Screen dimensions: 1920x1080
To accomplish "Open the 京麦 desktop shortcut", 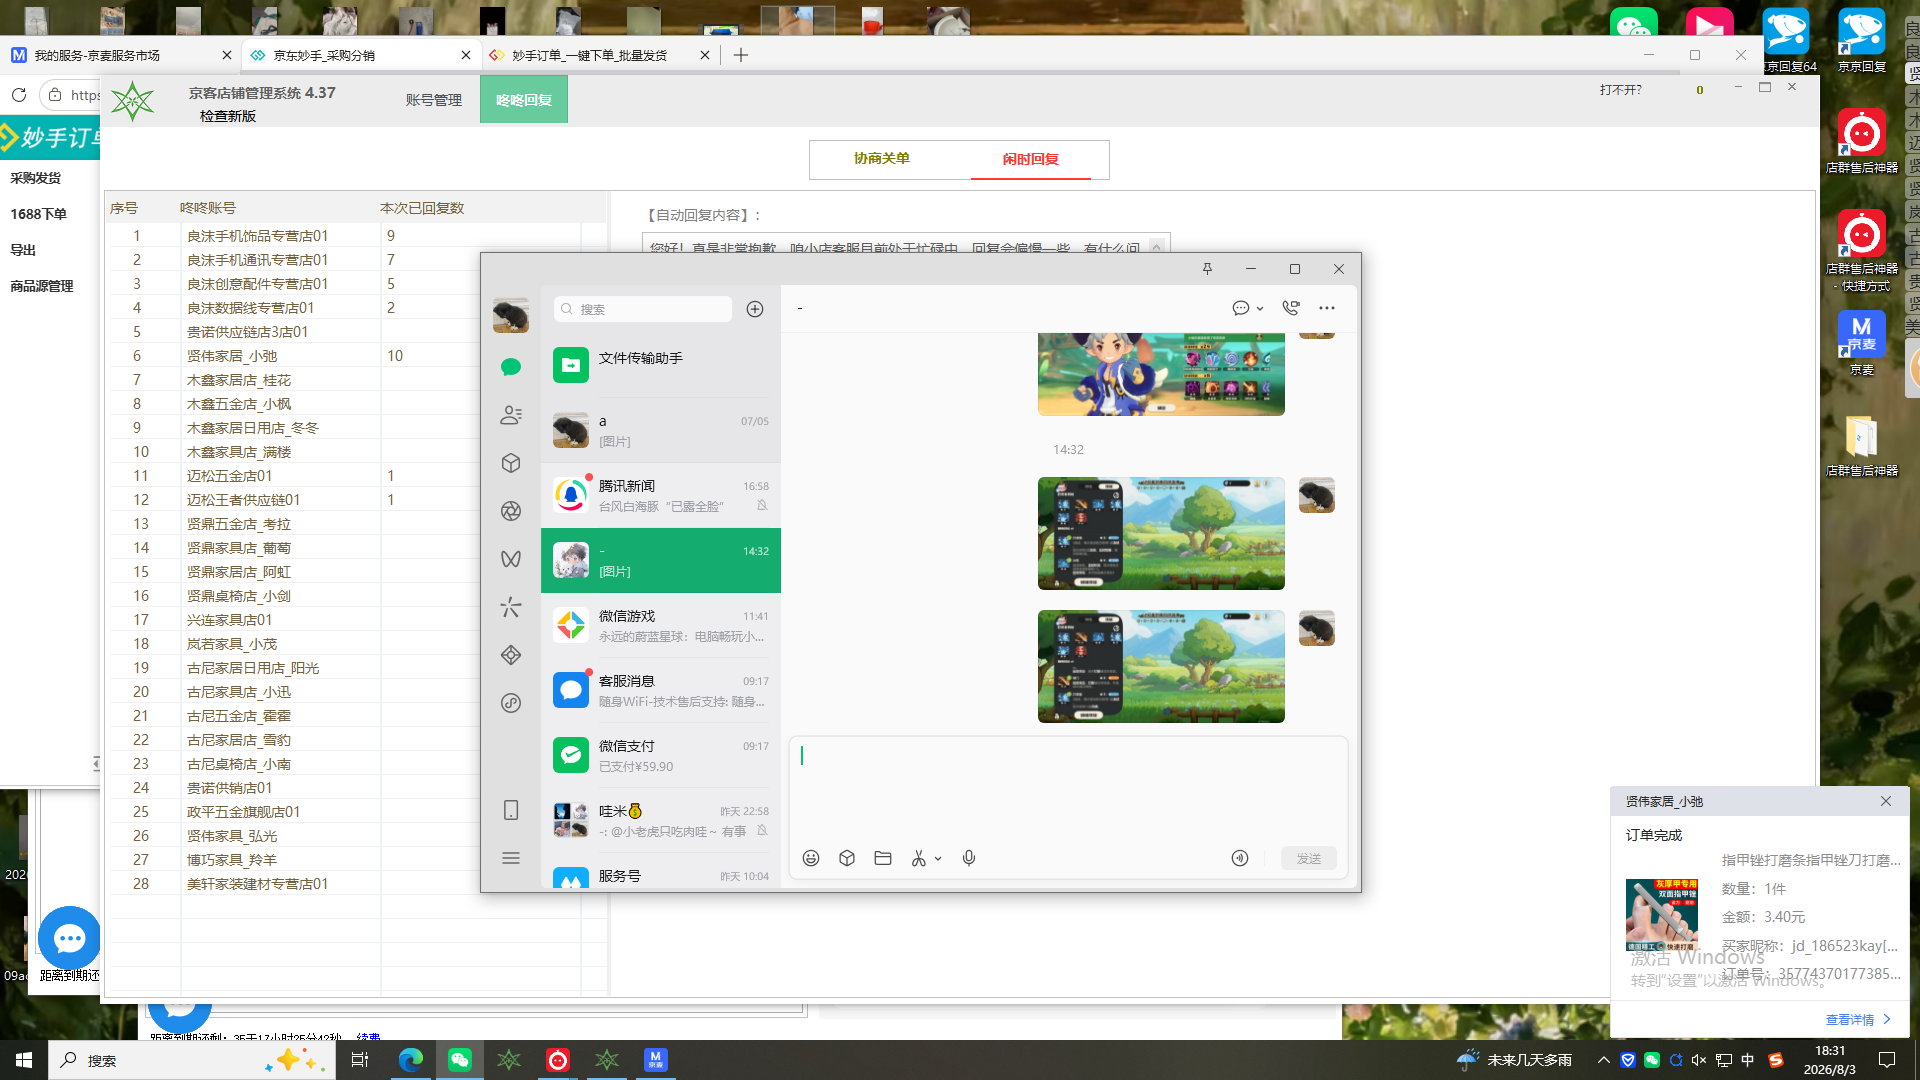I will pos(1861,343).
